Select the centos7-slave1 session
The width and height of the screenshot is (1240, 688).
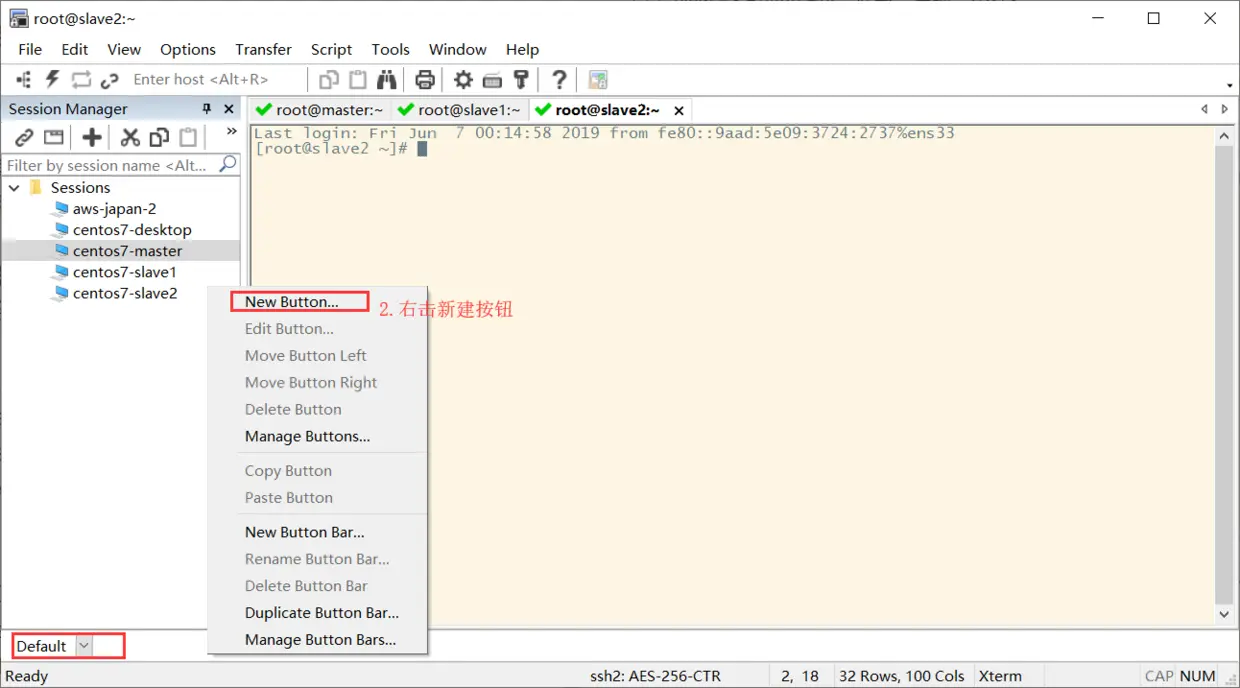click(x=124, y=272)
